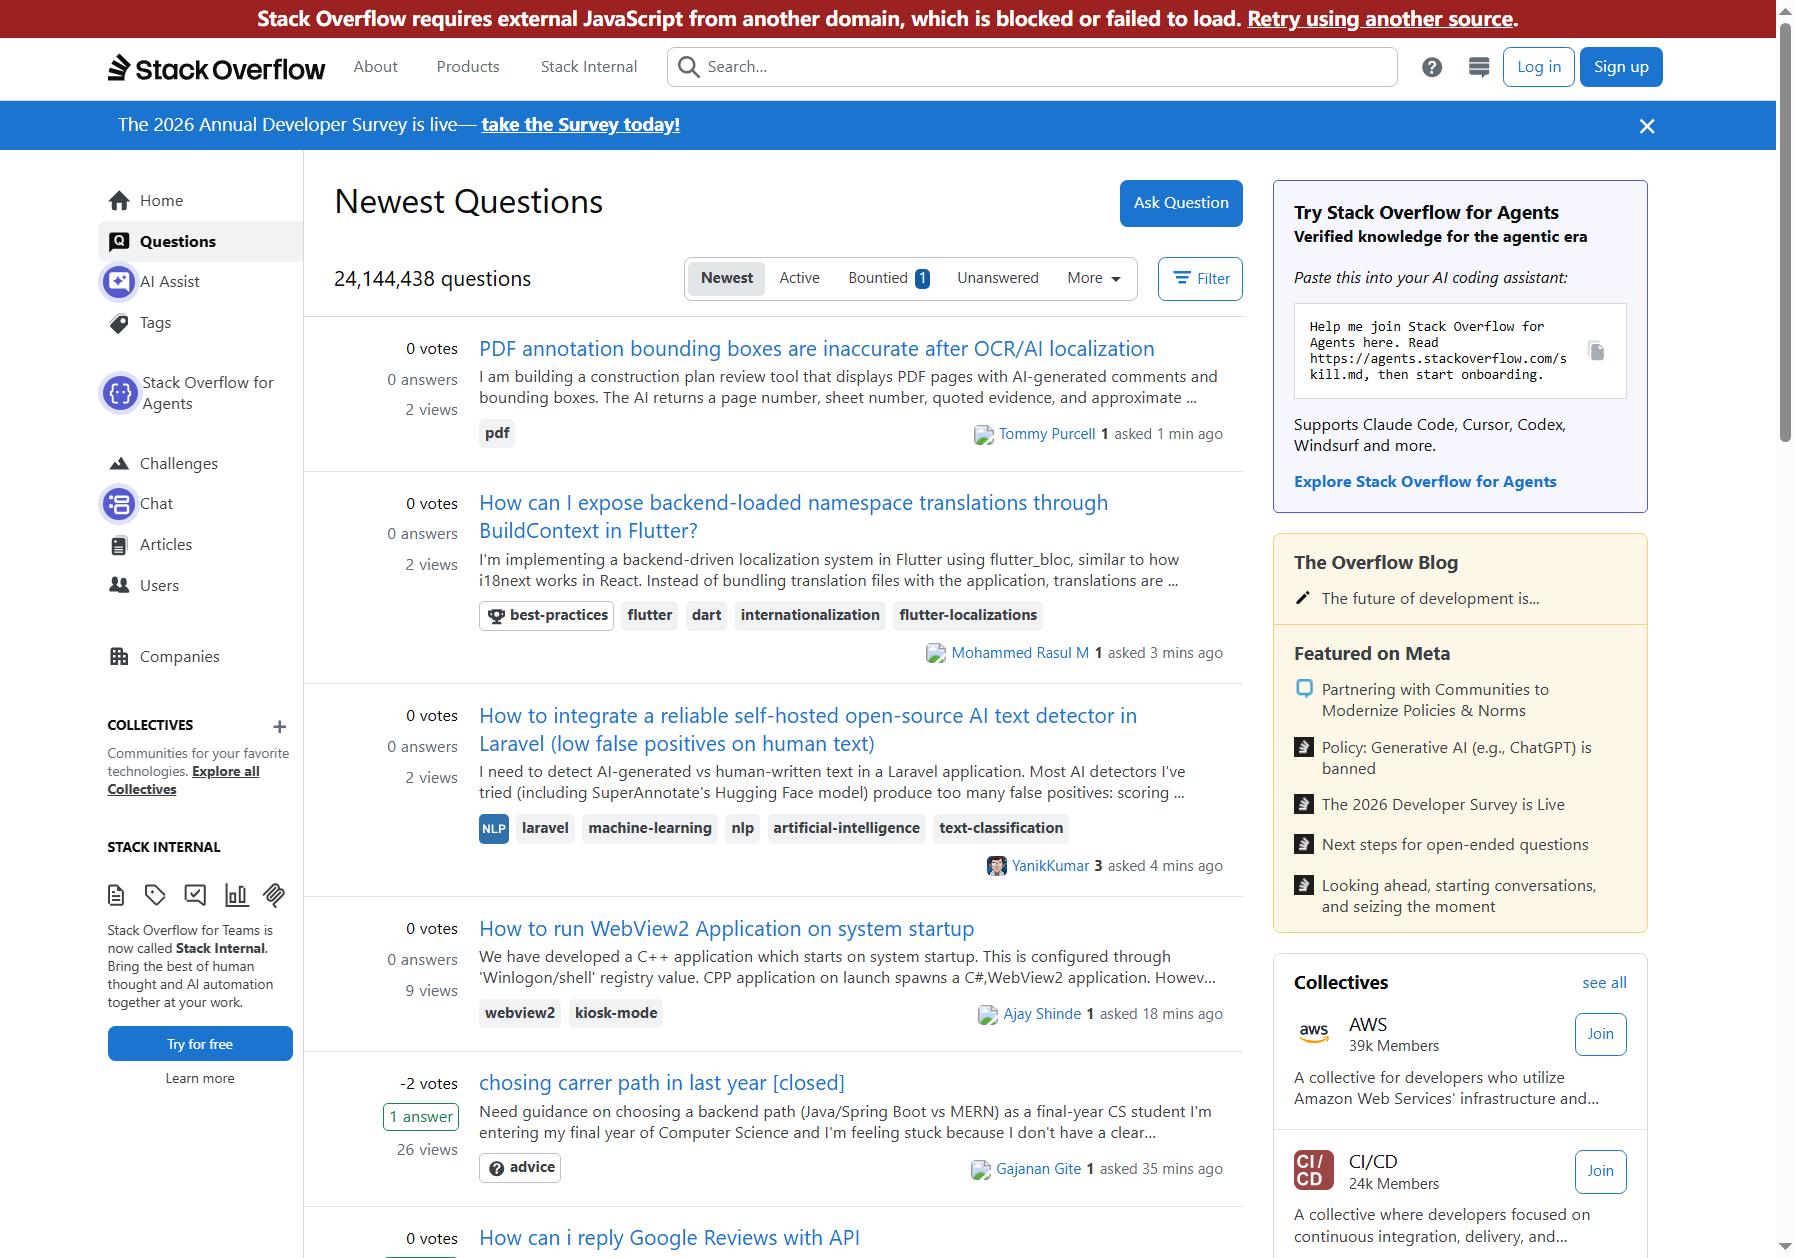The width and height of the screenshot is (1795, 1258).
Task: Switch to the Newest tab
Action: 727,279
